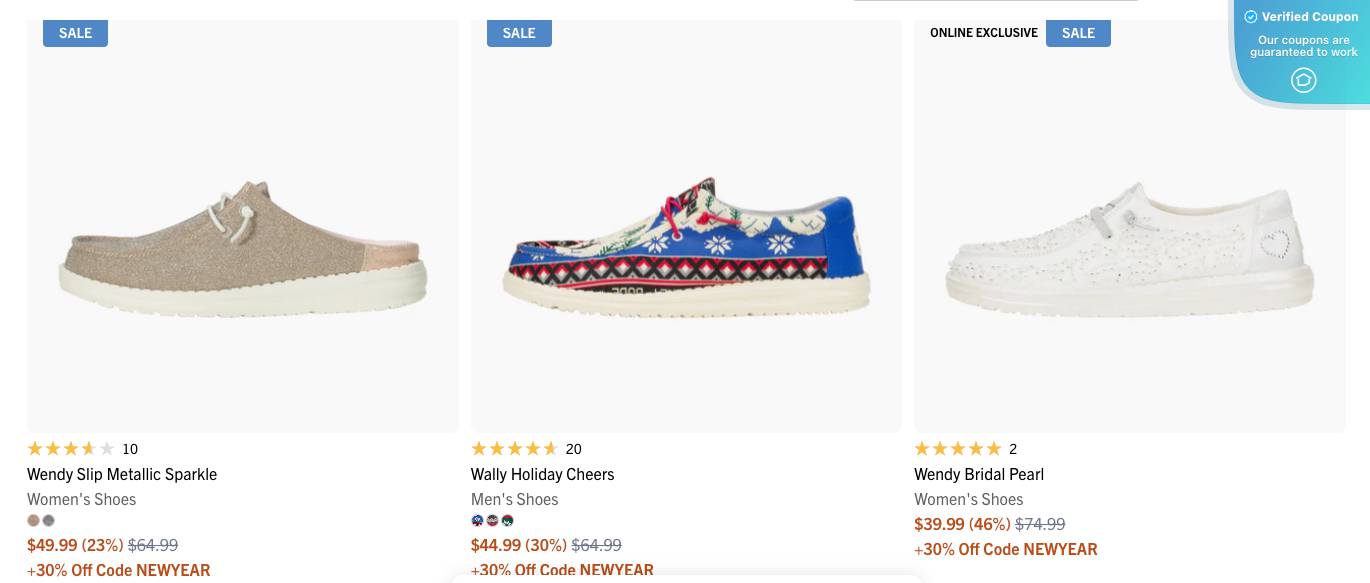Click the SALE badge on Wendy Bridal Pearl
Screen dimensions: 1370x583
pos(1078,33)
